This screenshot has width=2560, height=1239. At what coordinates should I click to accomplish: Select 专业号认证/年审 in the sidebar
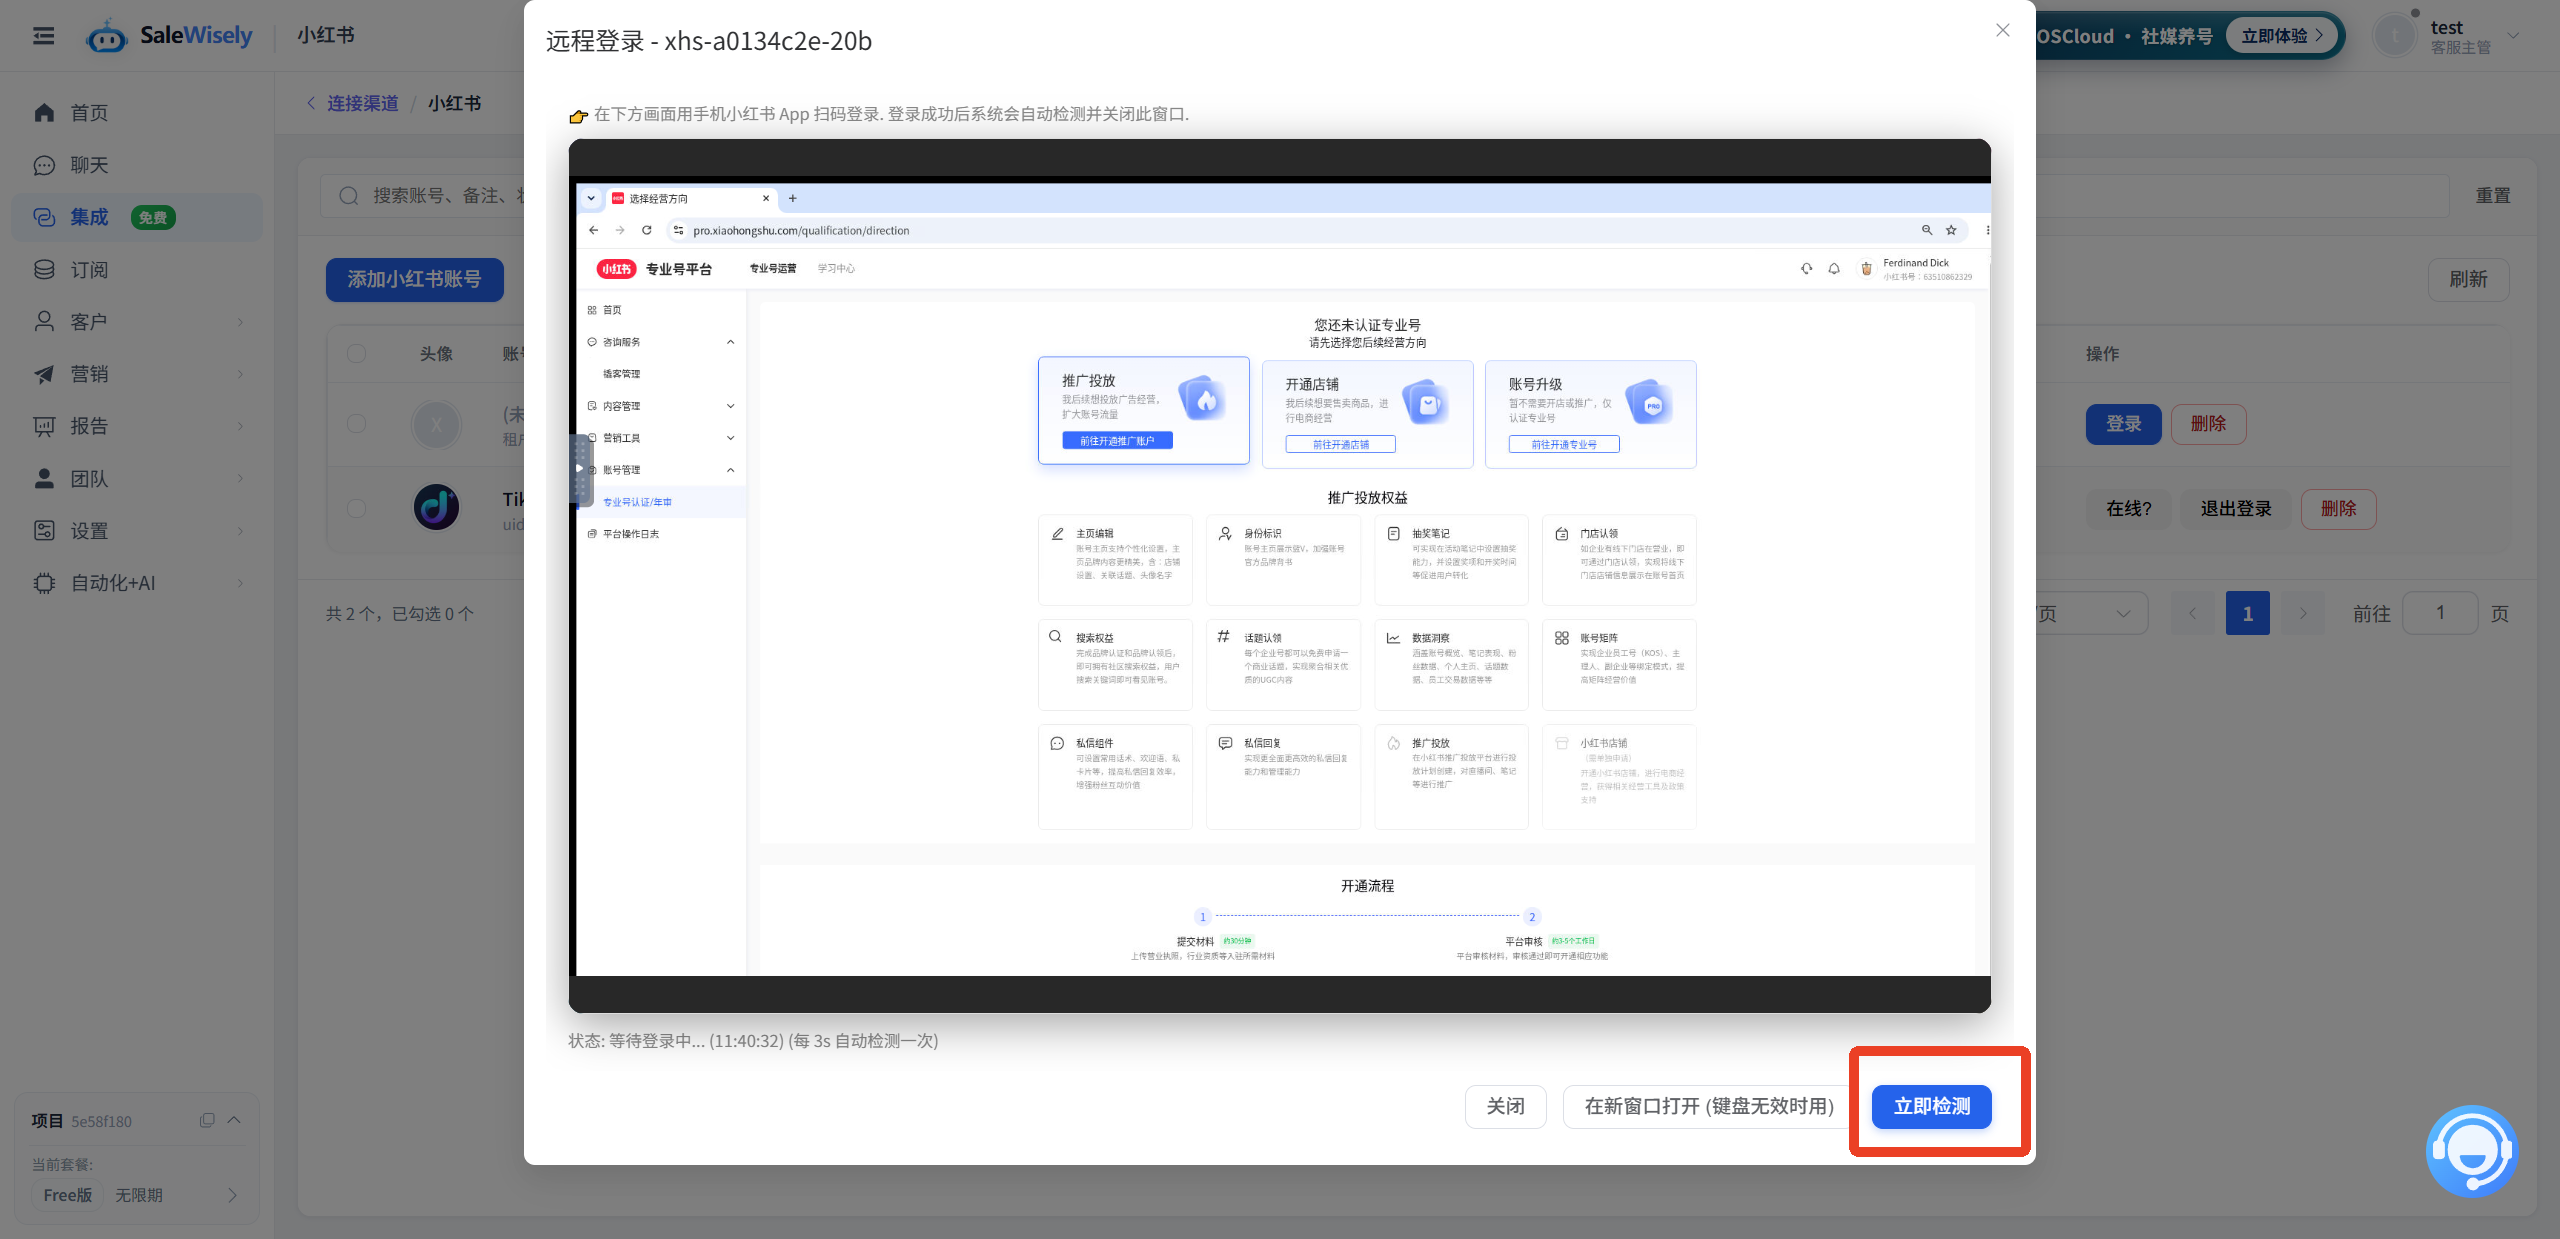coord(637,502)
